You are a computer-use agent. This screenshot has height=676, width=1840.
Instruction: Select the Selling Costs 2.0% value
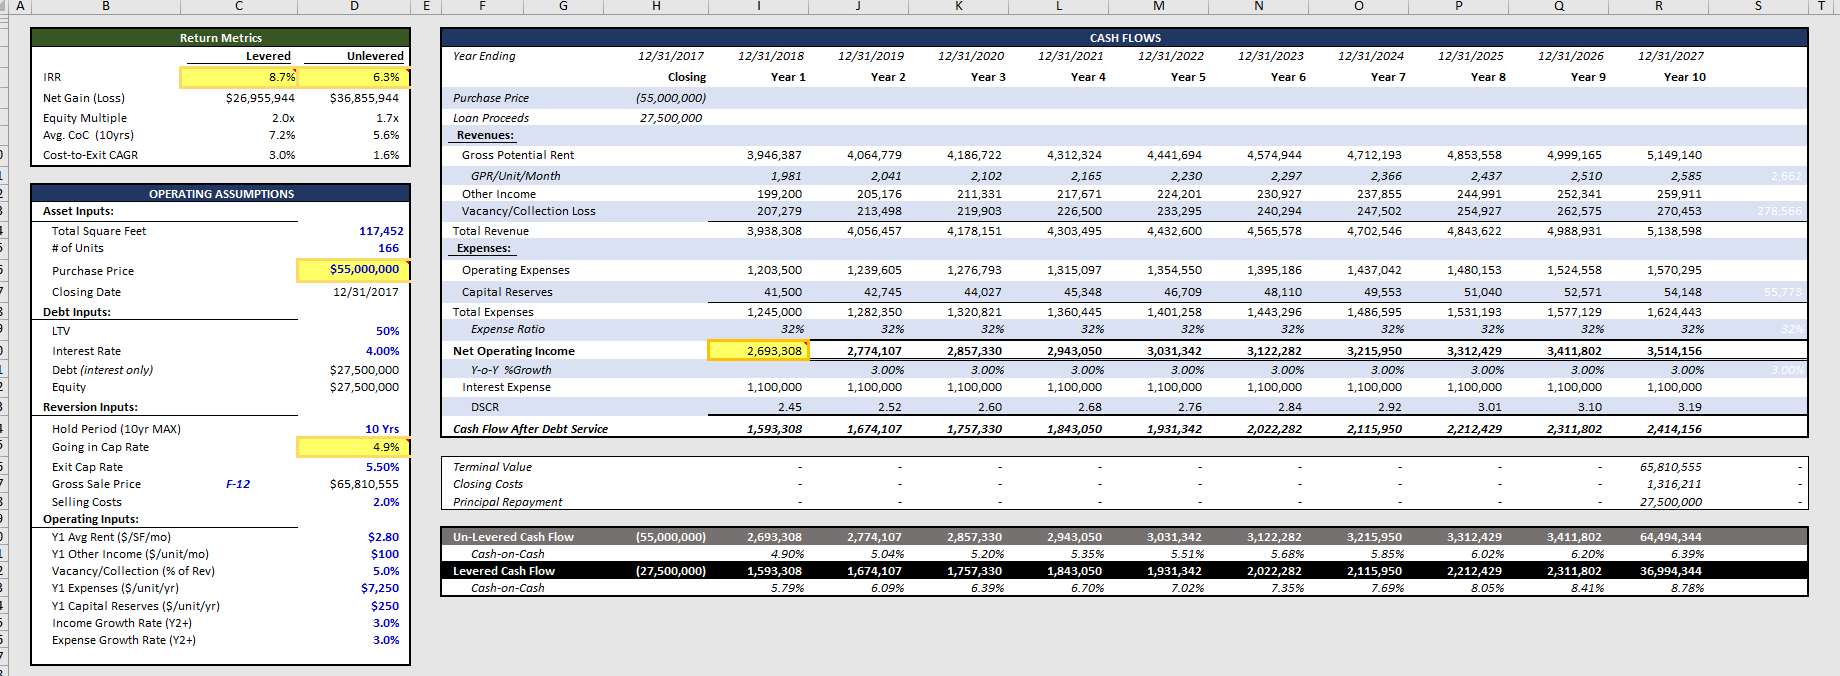tap(386, 502)
